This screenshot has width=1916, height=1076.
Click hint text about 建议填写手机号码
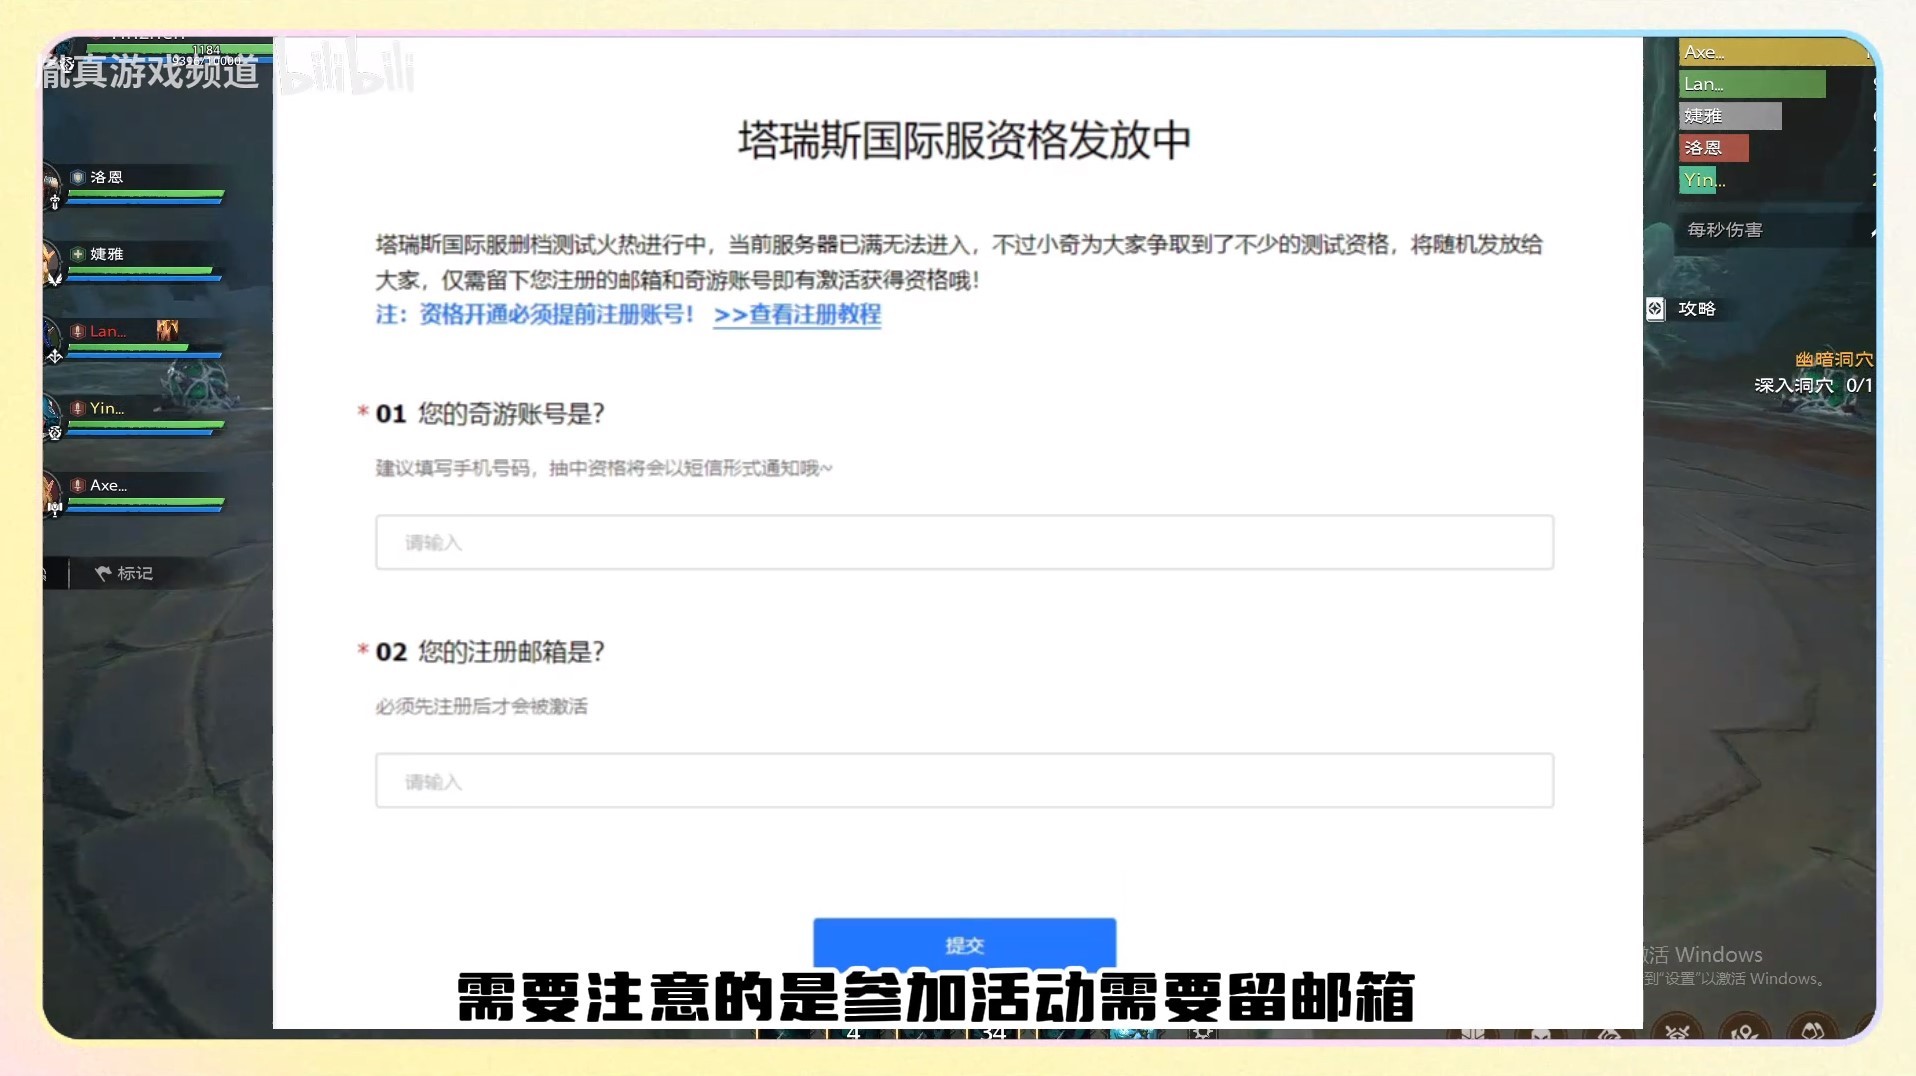[603, 468]
